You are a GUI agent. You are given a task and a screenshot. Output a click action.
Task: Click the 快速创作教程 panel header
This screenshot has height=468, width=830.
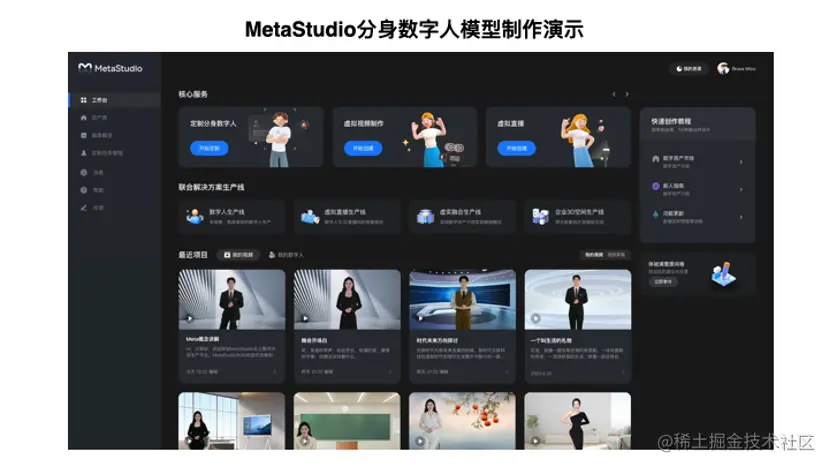pos(697,124)
